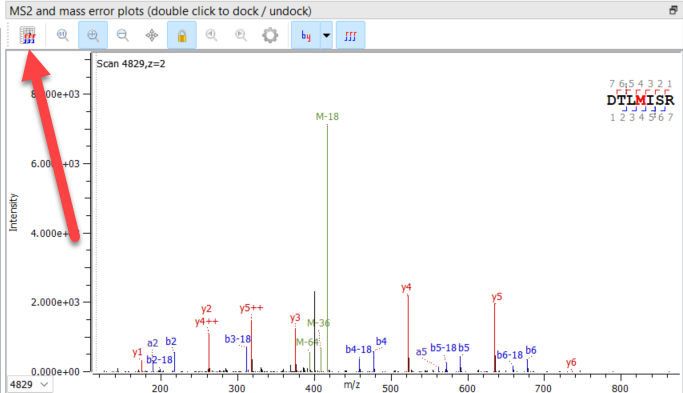Click the y5 ion label
The width and height of the screenshot is (683, 393).
coord(497,297)
